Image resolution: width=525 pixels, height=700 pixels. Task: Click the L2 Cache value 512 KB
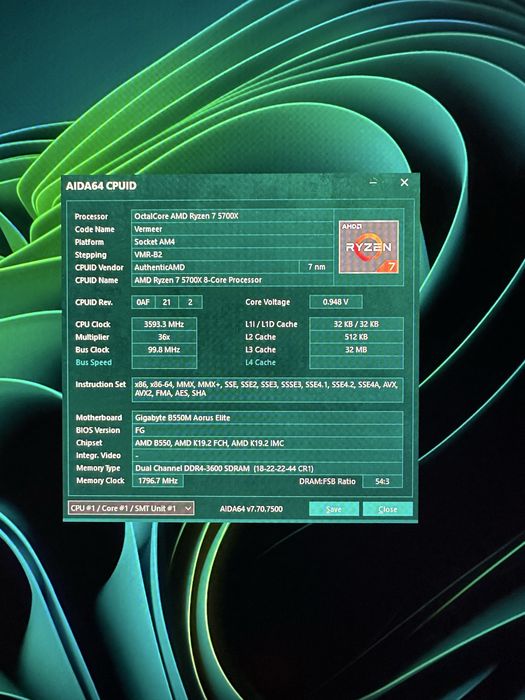click(x=356, y=337)
